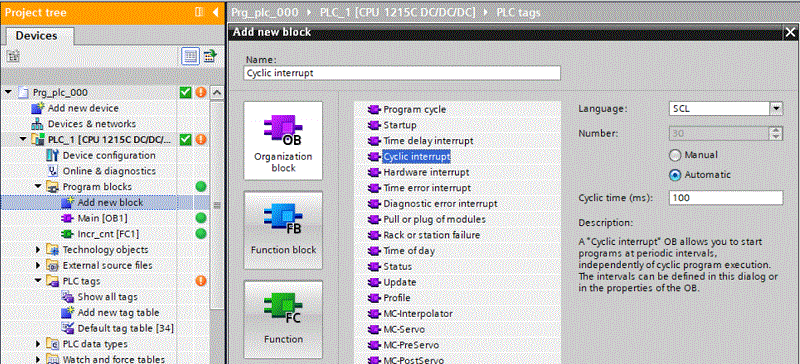Select the Manual numbering radio button

pos(674,155)
